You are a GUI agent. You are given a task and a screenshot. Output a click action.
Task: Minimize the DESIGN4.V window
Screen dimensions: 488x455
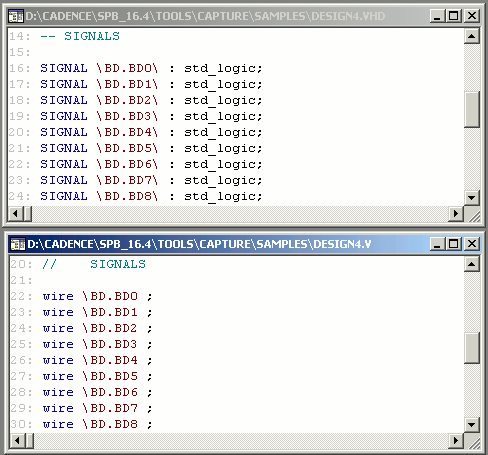point(437,244)
